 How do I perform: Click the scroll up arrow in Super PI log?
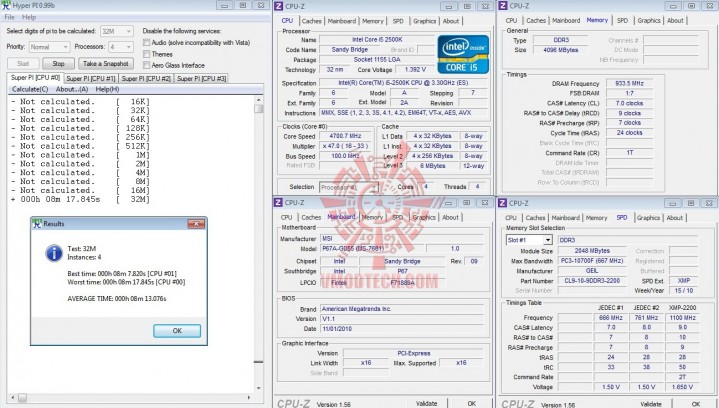[x=259, y=99]
